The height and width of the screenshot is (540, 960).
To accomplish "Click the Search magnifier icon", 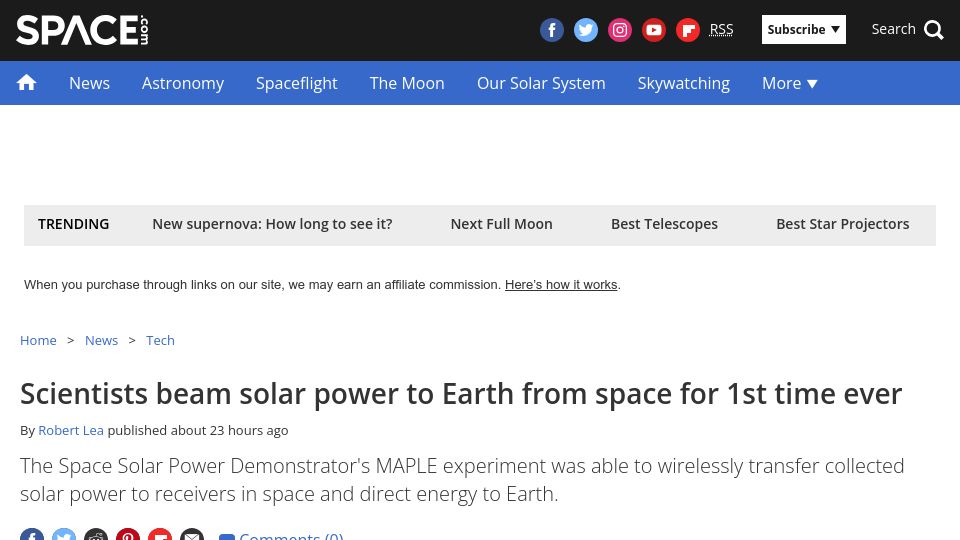I will point(934,29).
